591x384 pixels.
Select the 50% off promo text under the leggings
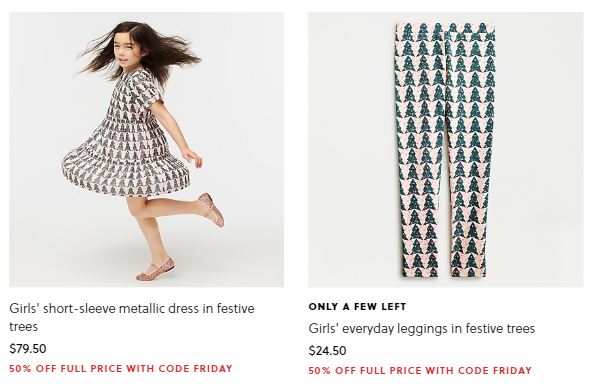pyautogui.click(x=420, y=370)
